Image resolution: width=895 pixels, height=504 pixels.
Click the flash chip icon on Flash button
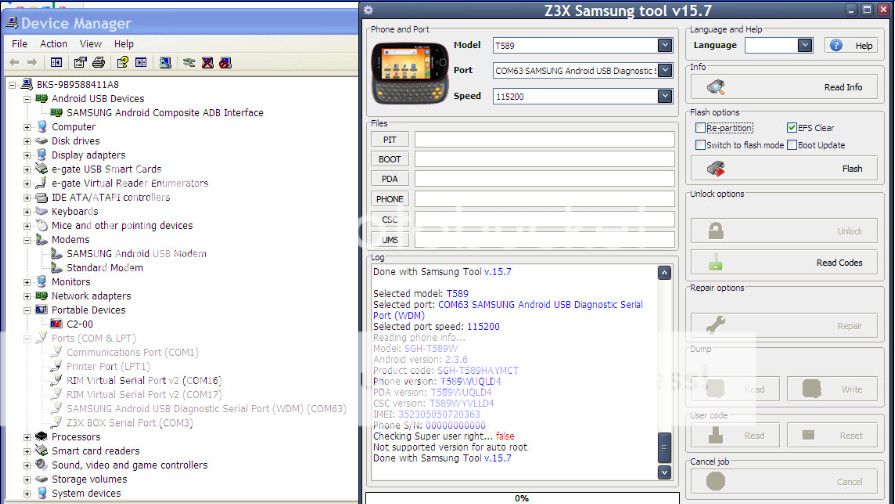click(x=716, y=168)
